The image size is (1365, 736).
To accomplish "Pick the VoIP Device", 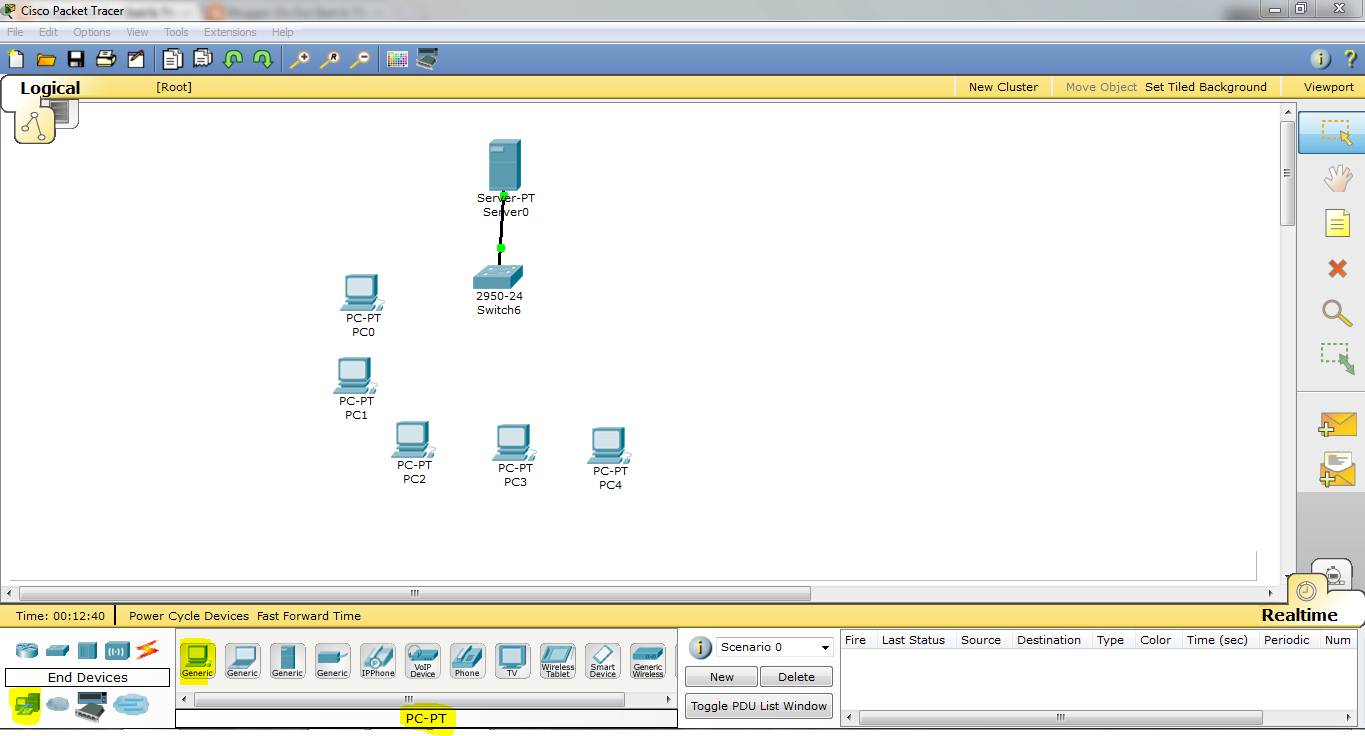I will [422, 660].
